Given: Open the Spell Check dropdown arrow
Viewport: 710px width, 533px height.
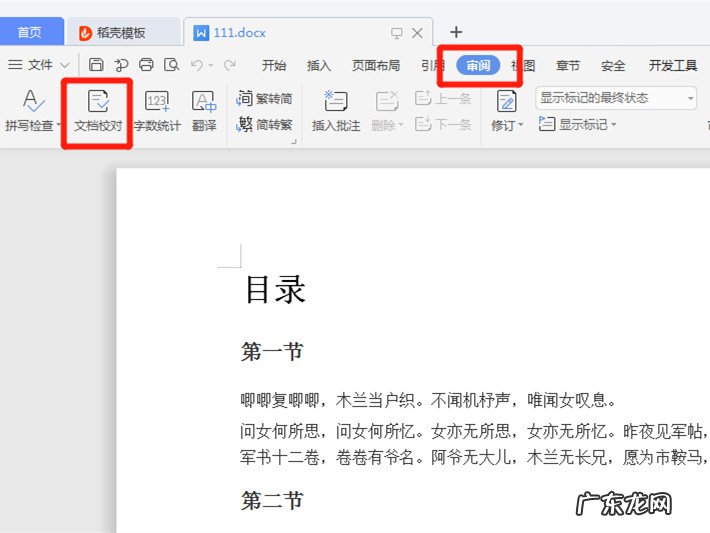Looking at the screenshot, I should (x=58, y=125).
